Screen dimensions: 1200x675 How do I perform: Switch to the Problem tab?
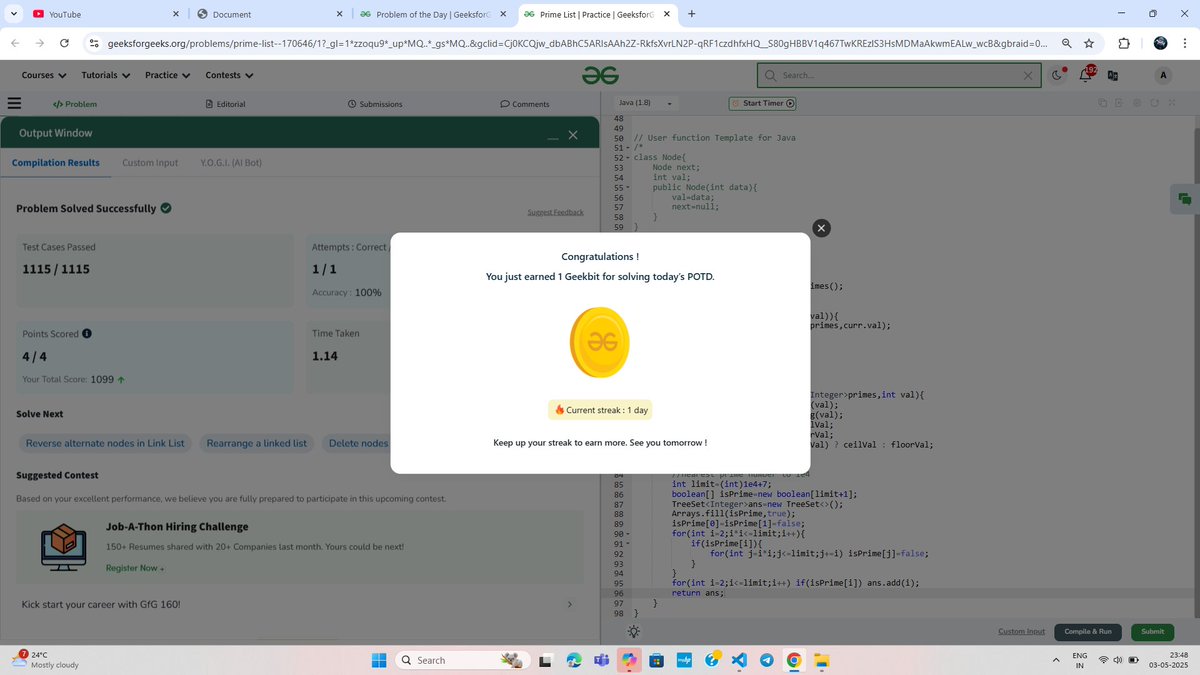point(75,104)
